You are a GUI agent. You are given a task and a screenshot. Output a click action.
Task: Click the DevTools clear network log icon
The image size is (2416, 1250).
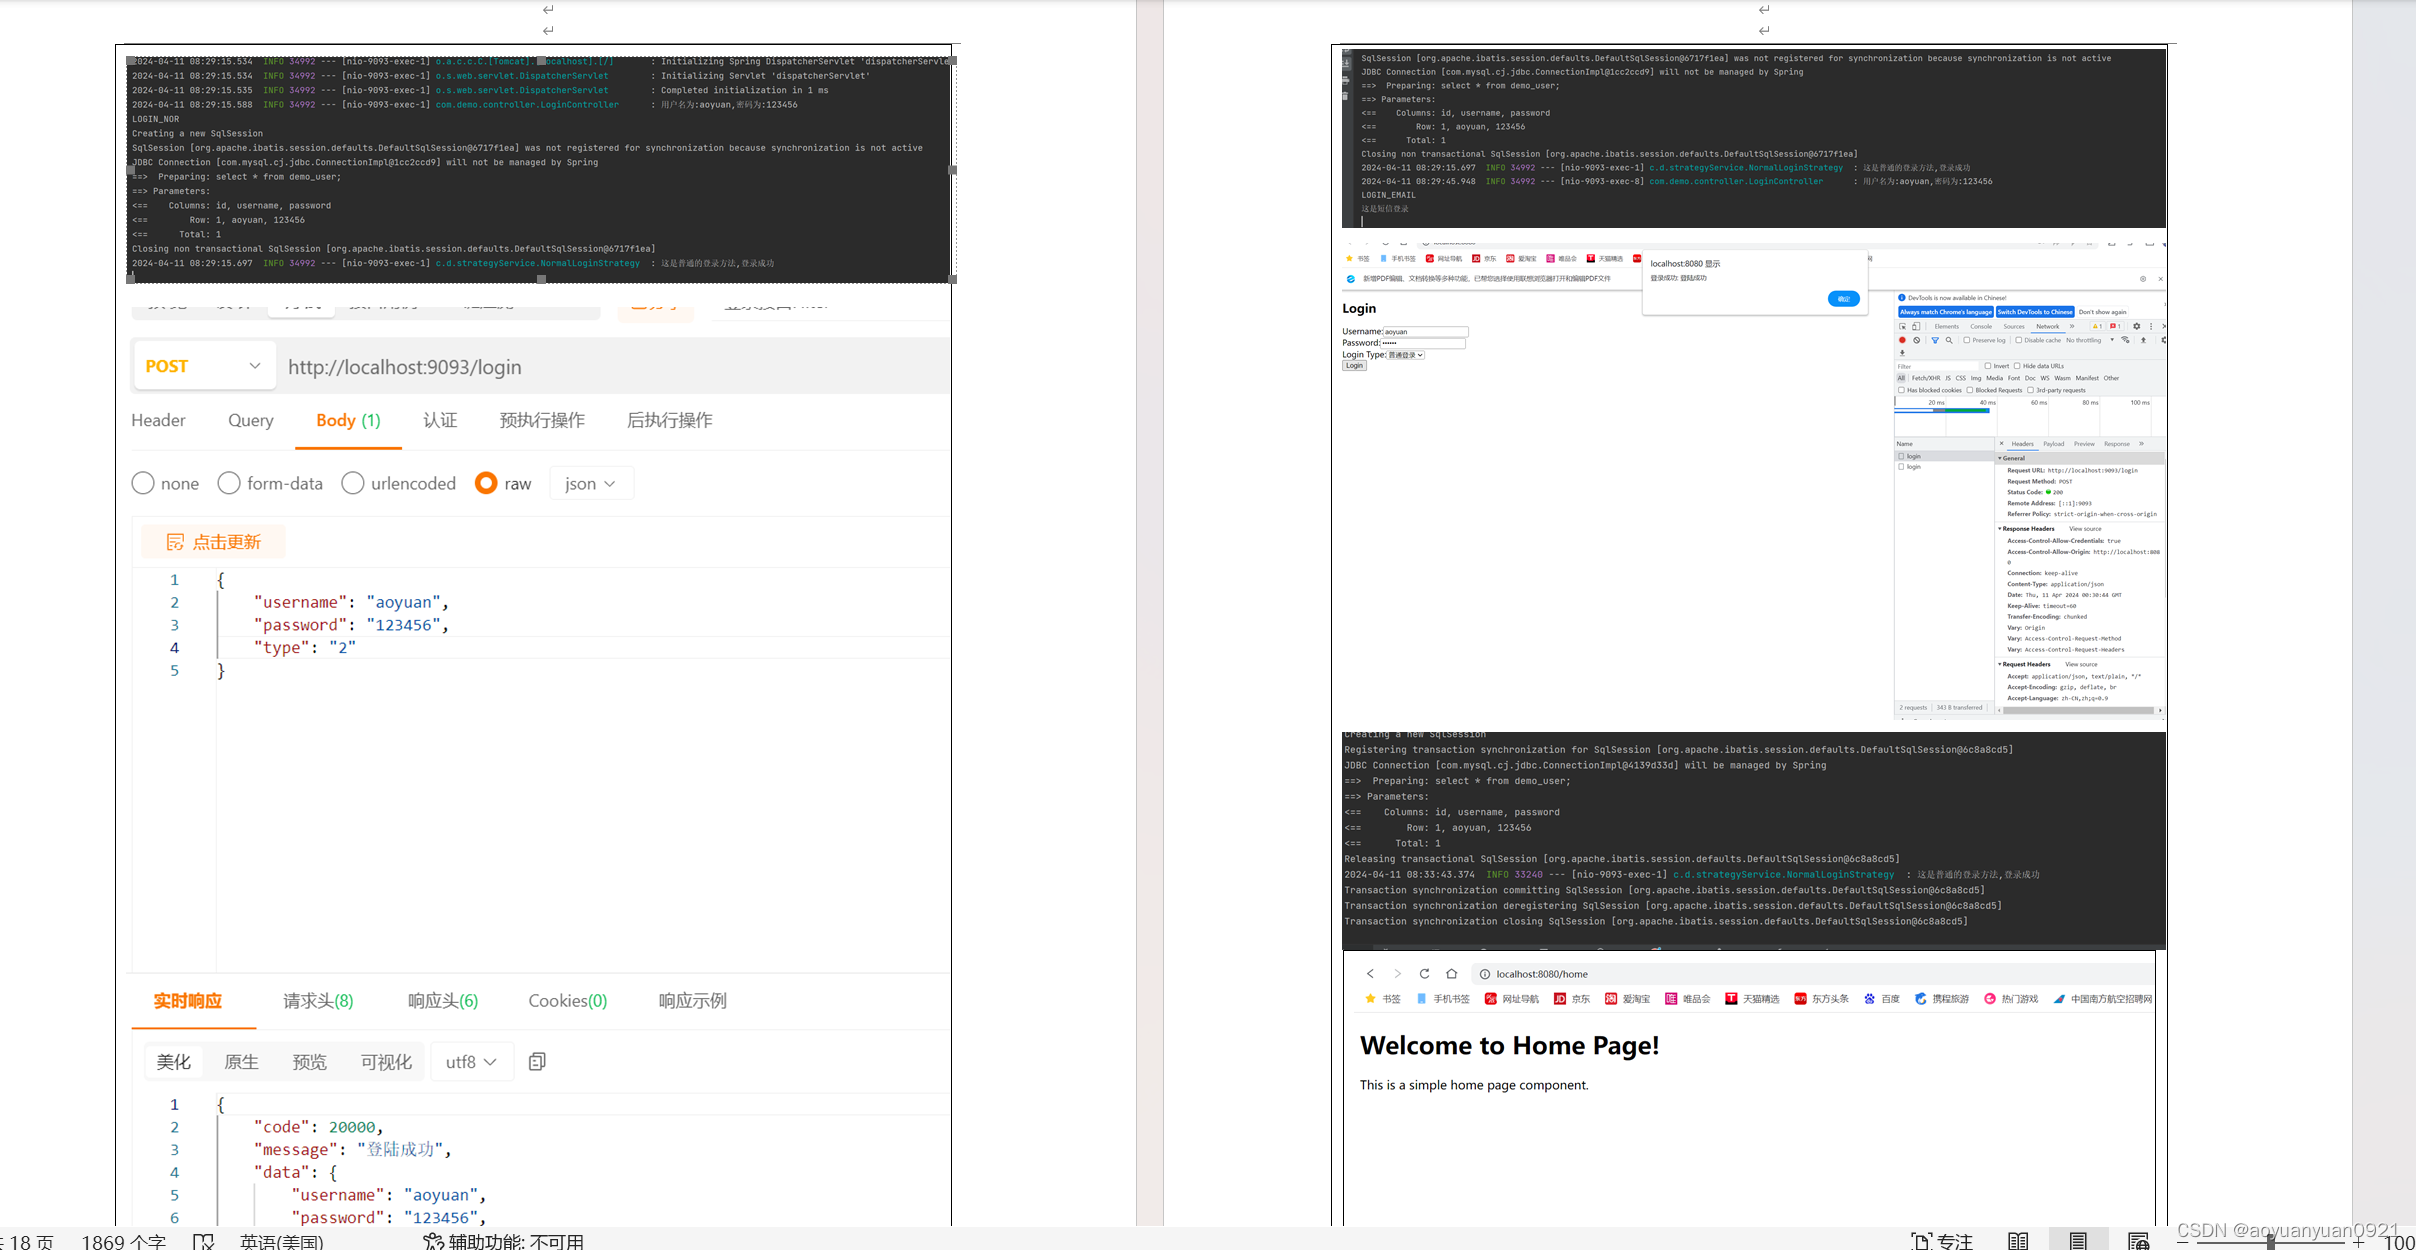click(x=1917, y=340)
